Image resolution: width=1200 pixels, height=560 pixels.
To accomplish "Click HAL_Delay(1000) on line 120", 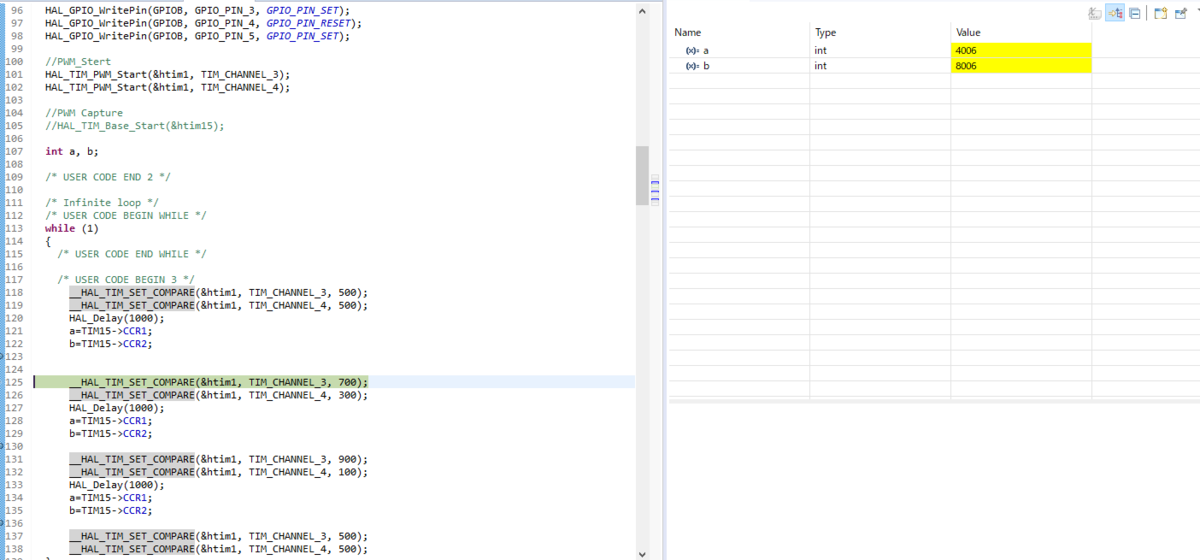I will (x=117, y=318).
